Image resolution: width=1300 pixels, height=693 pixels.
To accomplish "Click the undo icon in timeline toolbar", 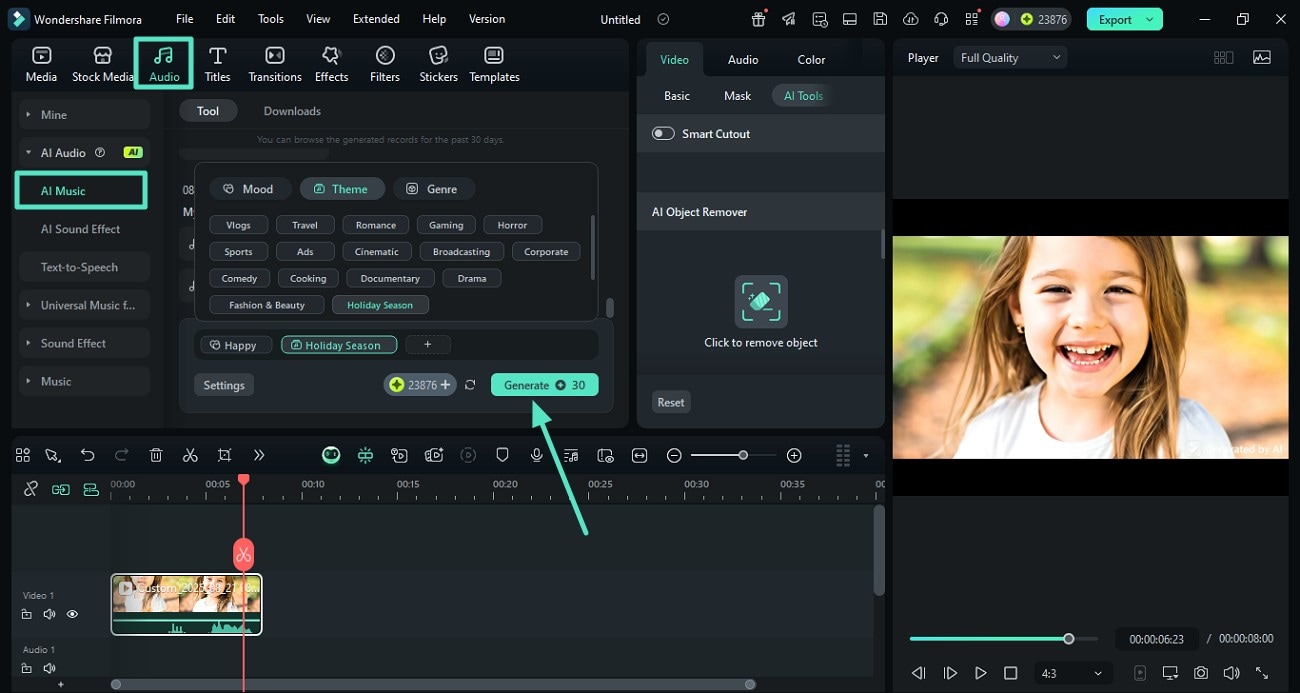I will [88, 455].
